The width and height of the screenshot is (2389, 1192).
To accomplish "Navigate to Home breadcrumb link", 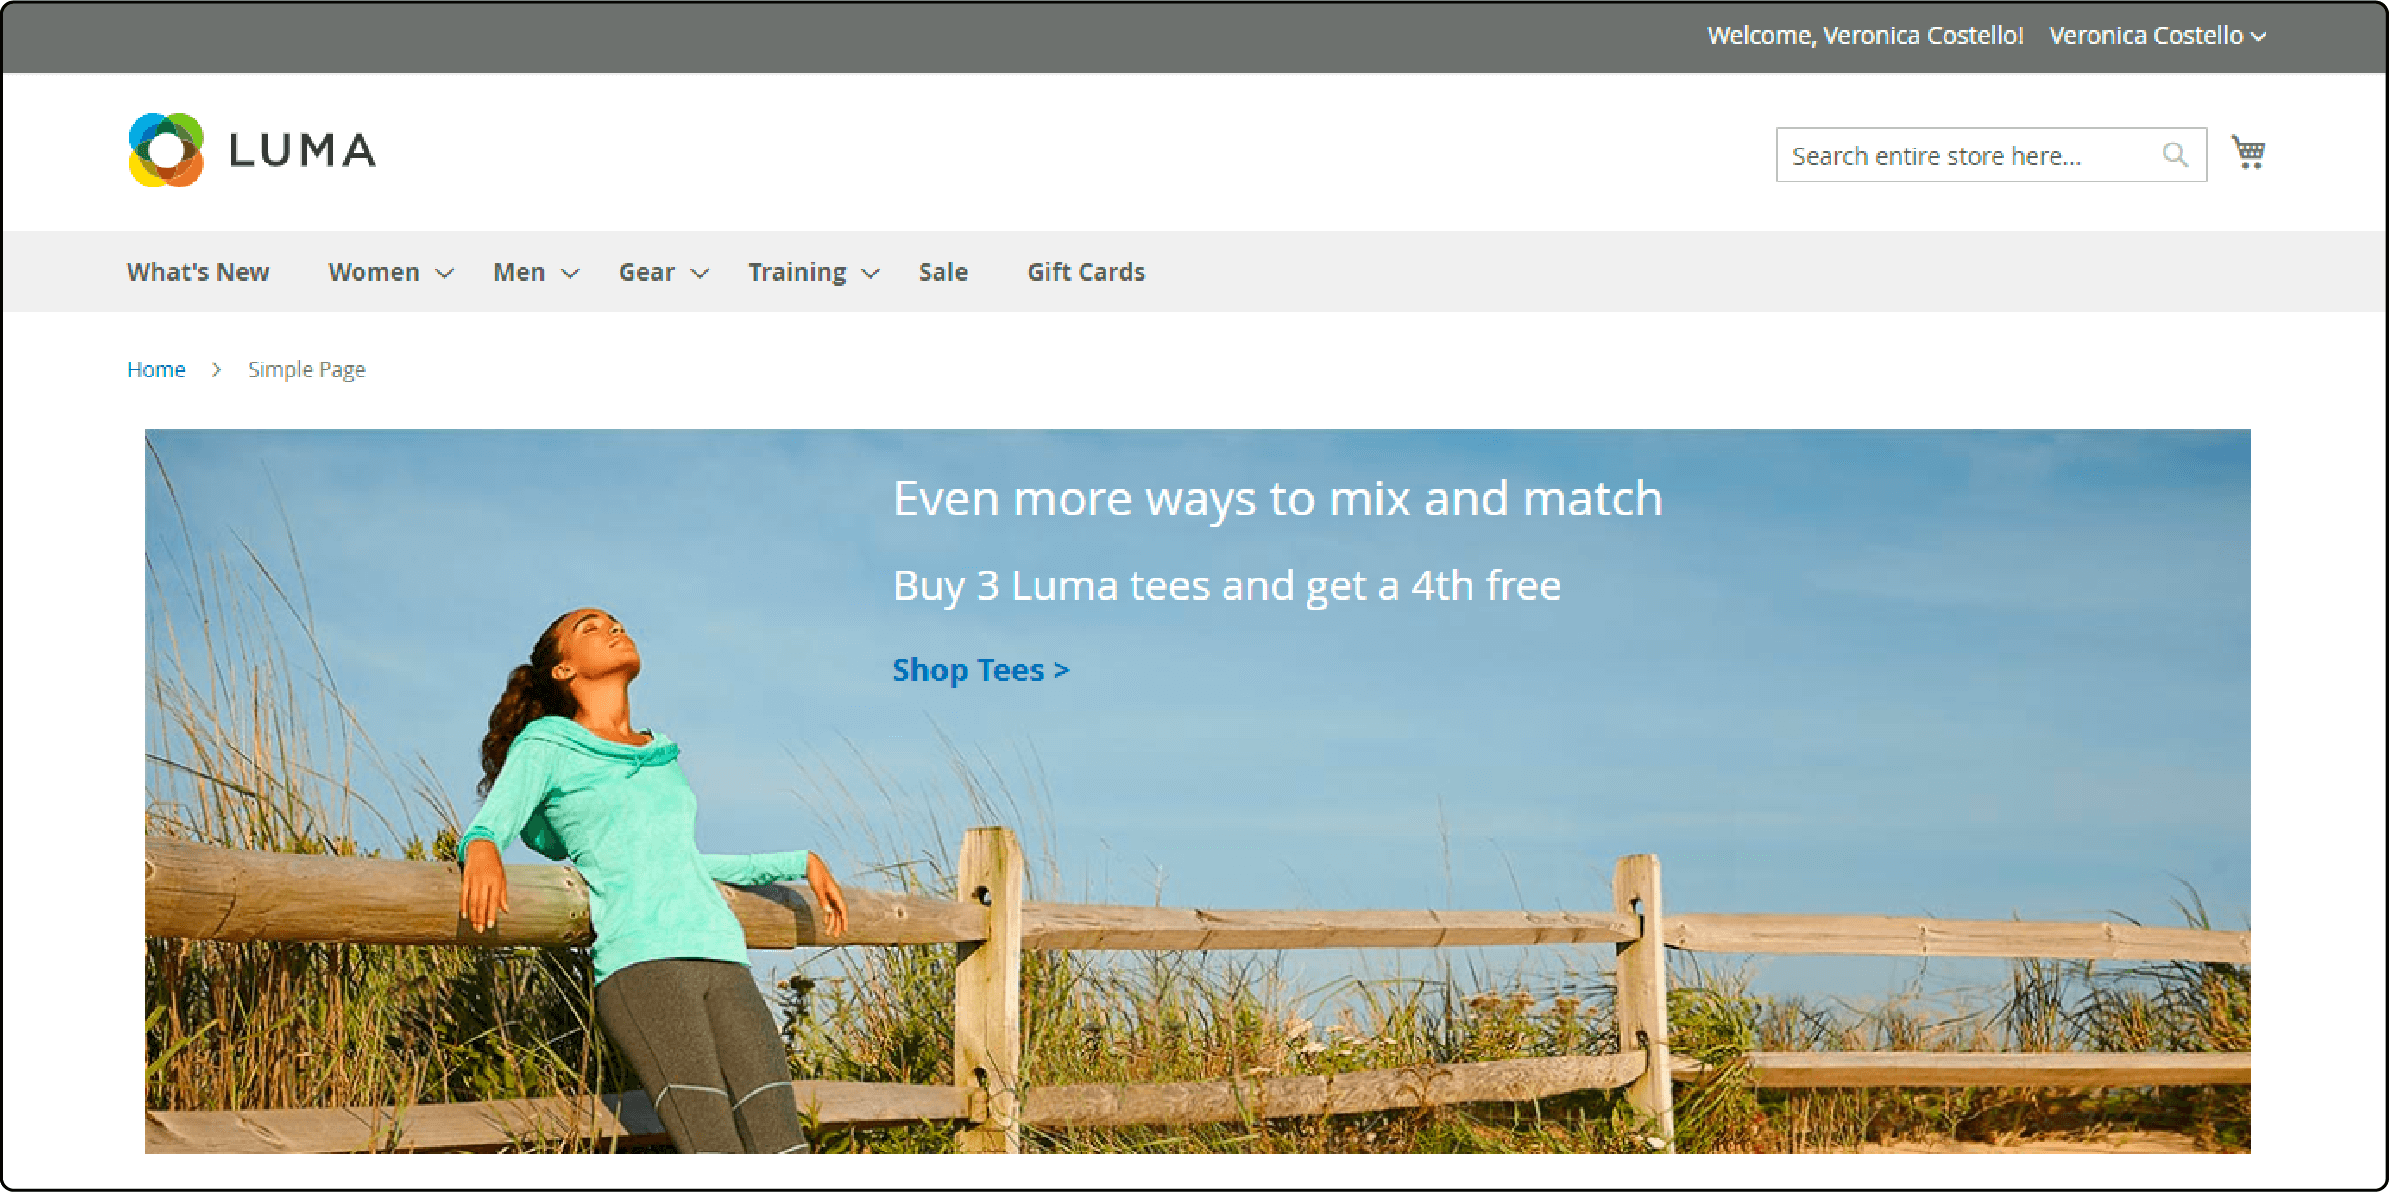I will (155, 369).
